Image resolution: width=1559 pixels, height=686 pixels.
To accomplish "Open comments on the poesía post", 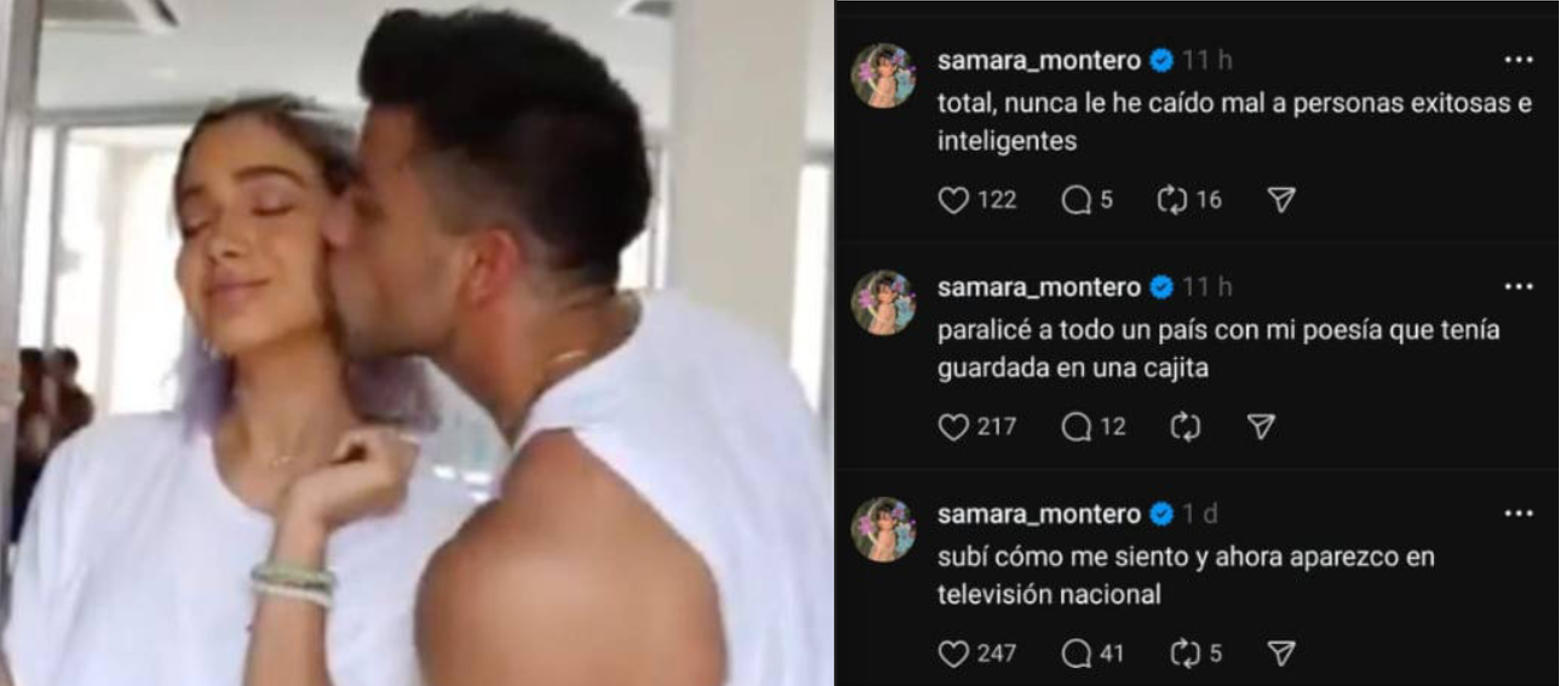I will point(1076,428).
